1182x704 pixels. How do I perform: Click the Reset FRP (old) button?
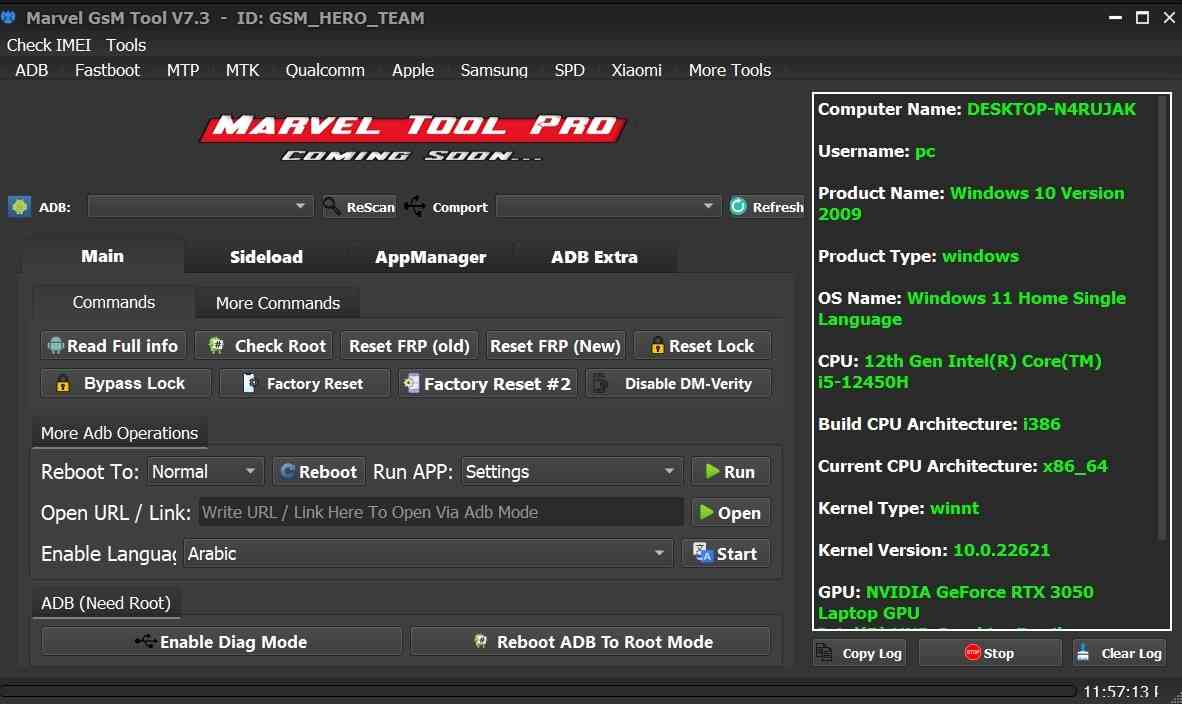click(409, 345)
